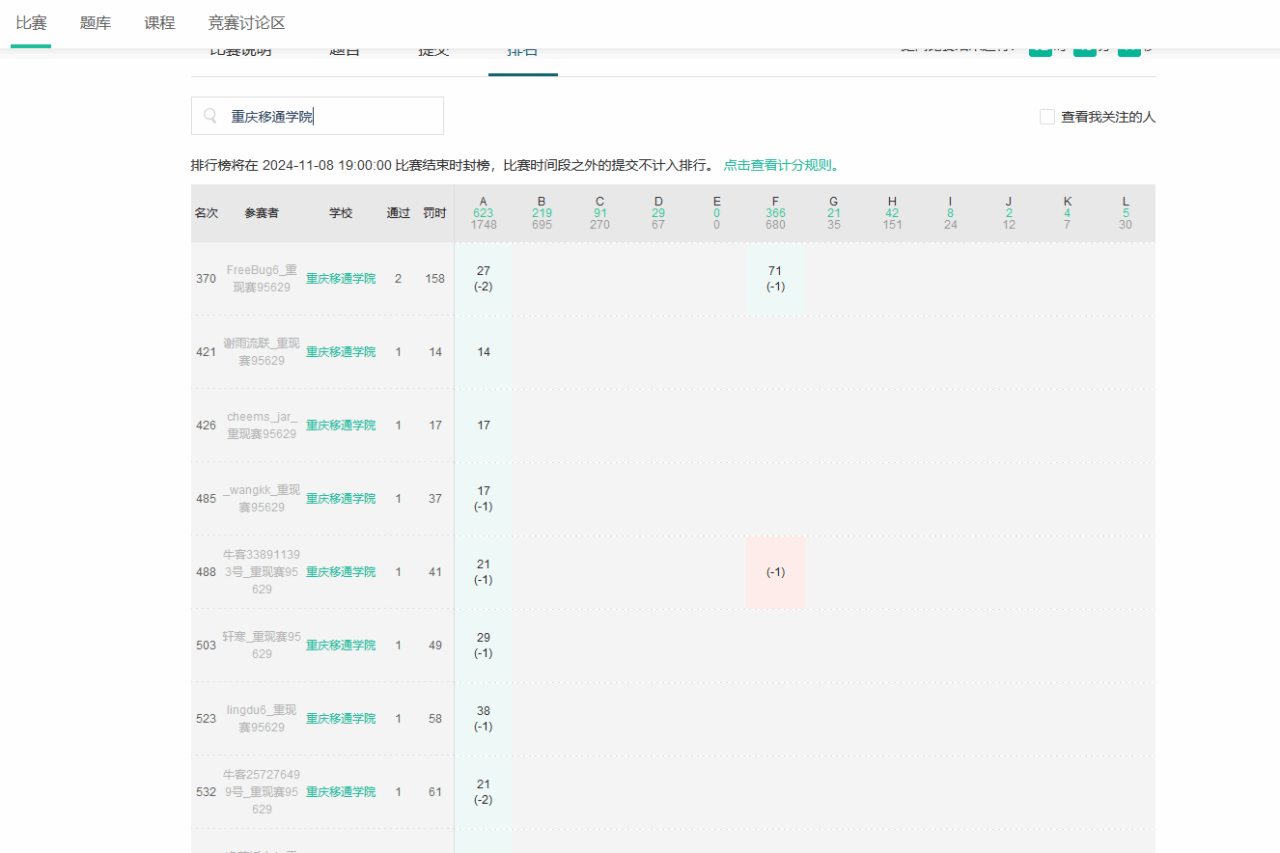
Task: Click the red failed F cell
Action: coord(775,572)
